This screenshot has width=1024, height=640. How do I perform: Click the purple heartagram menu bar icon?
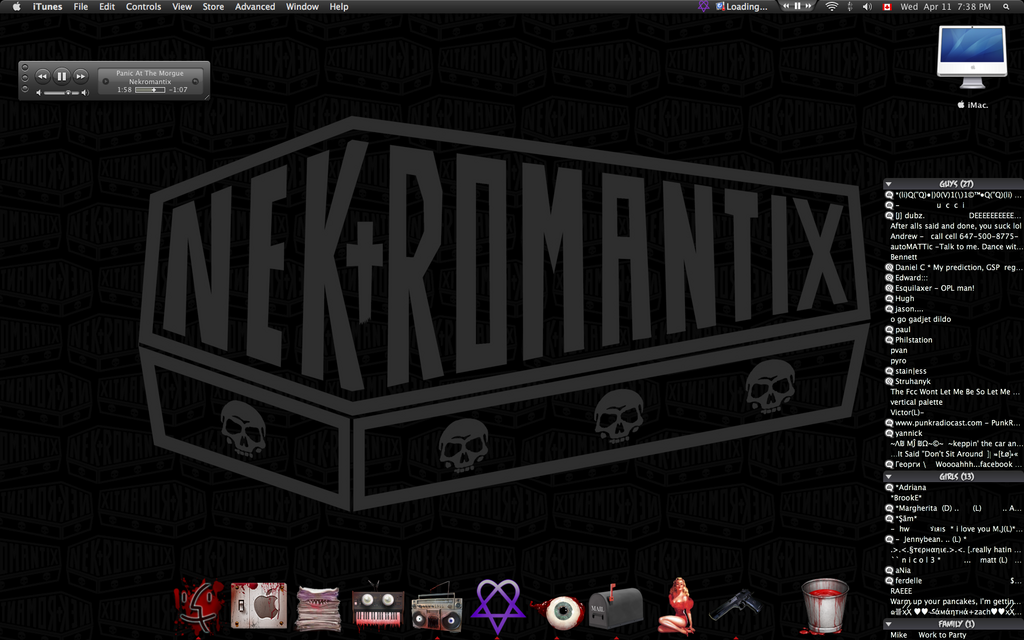703,7
